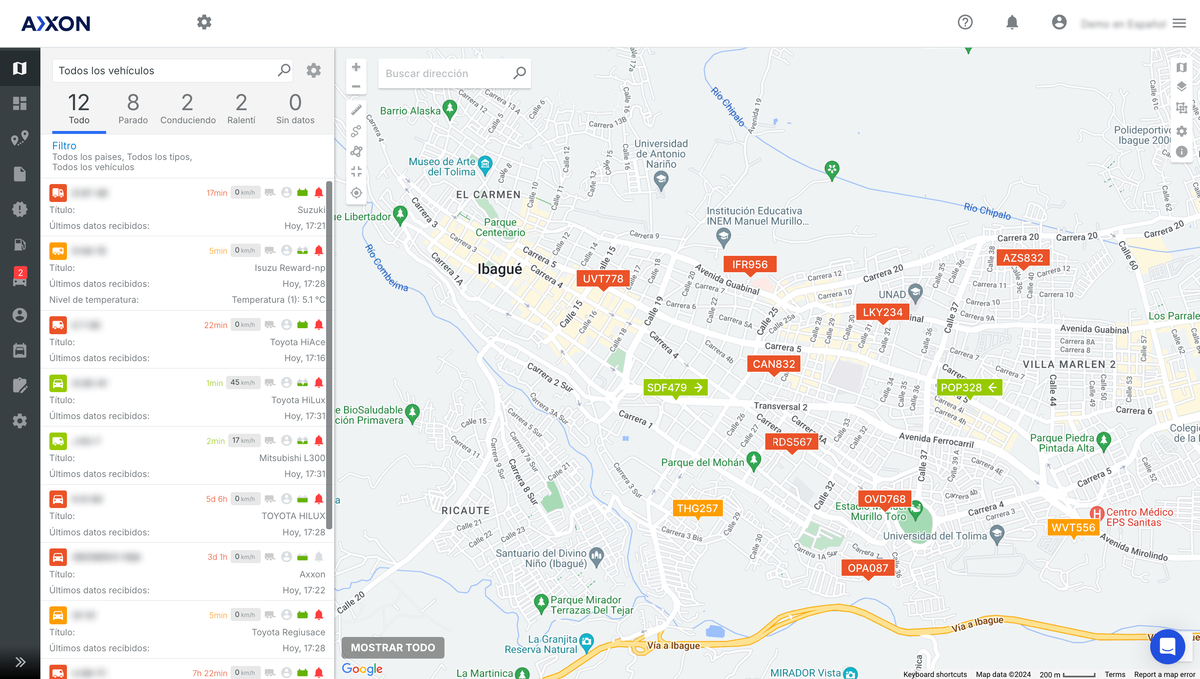Viewport: 1200px width, 679px height.
Task: Open the geofence grouping icon in right toolbar
Action: coord(1181,109)
